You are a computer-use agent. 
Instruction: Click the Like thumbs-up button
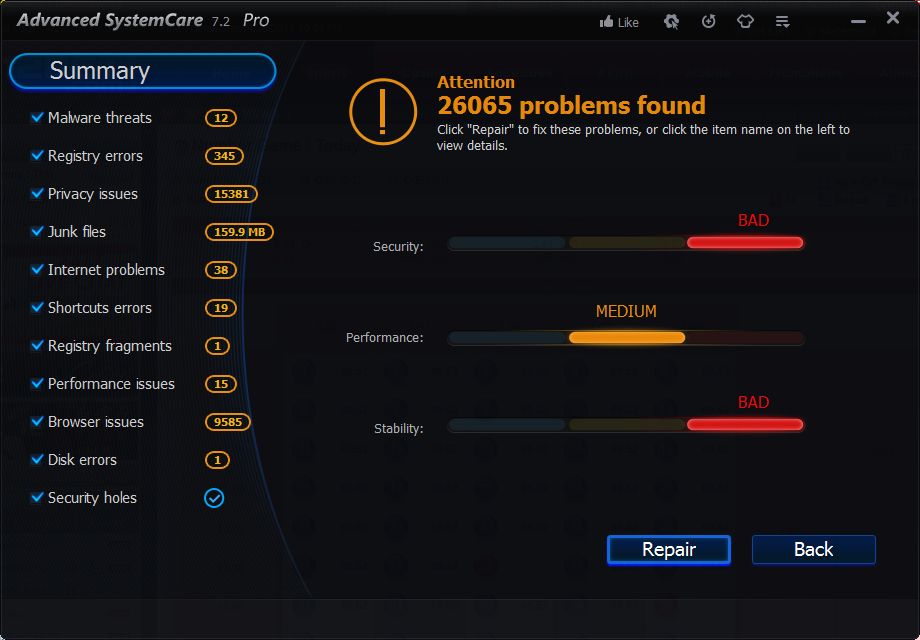619,22
